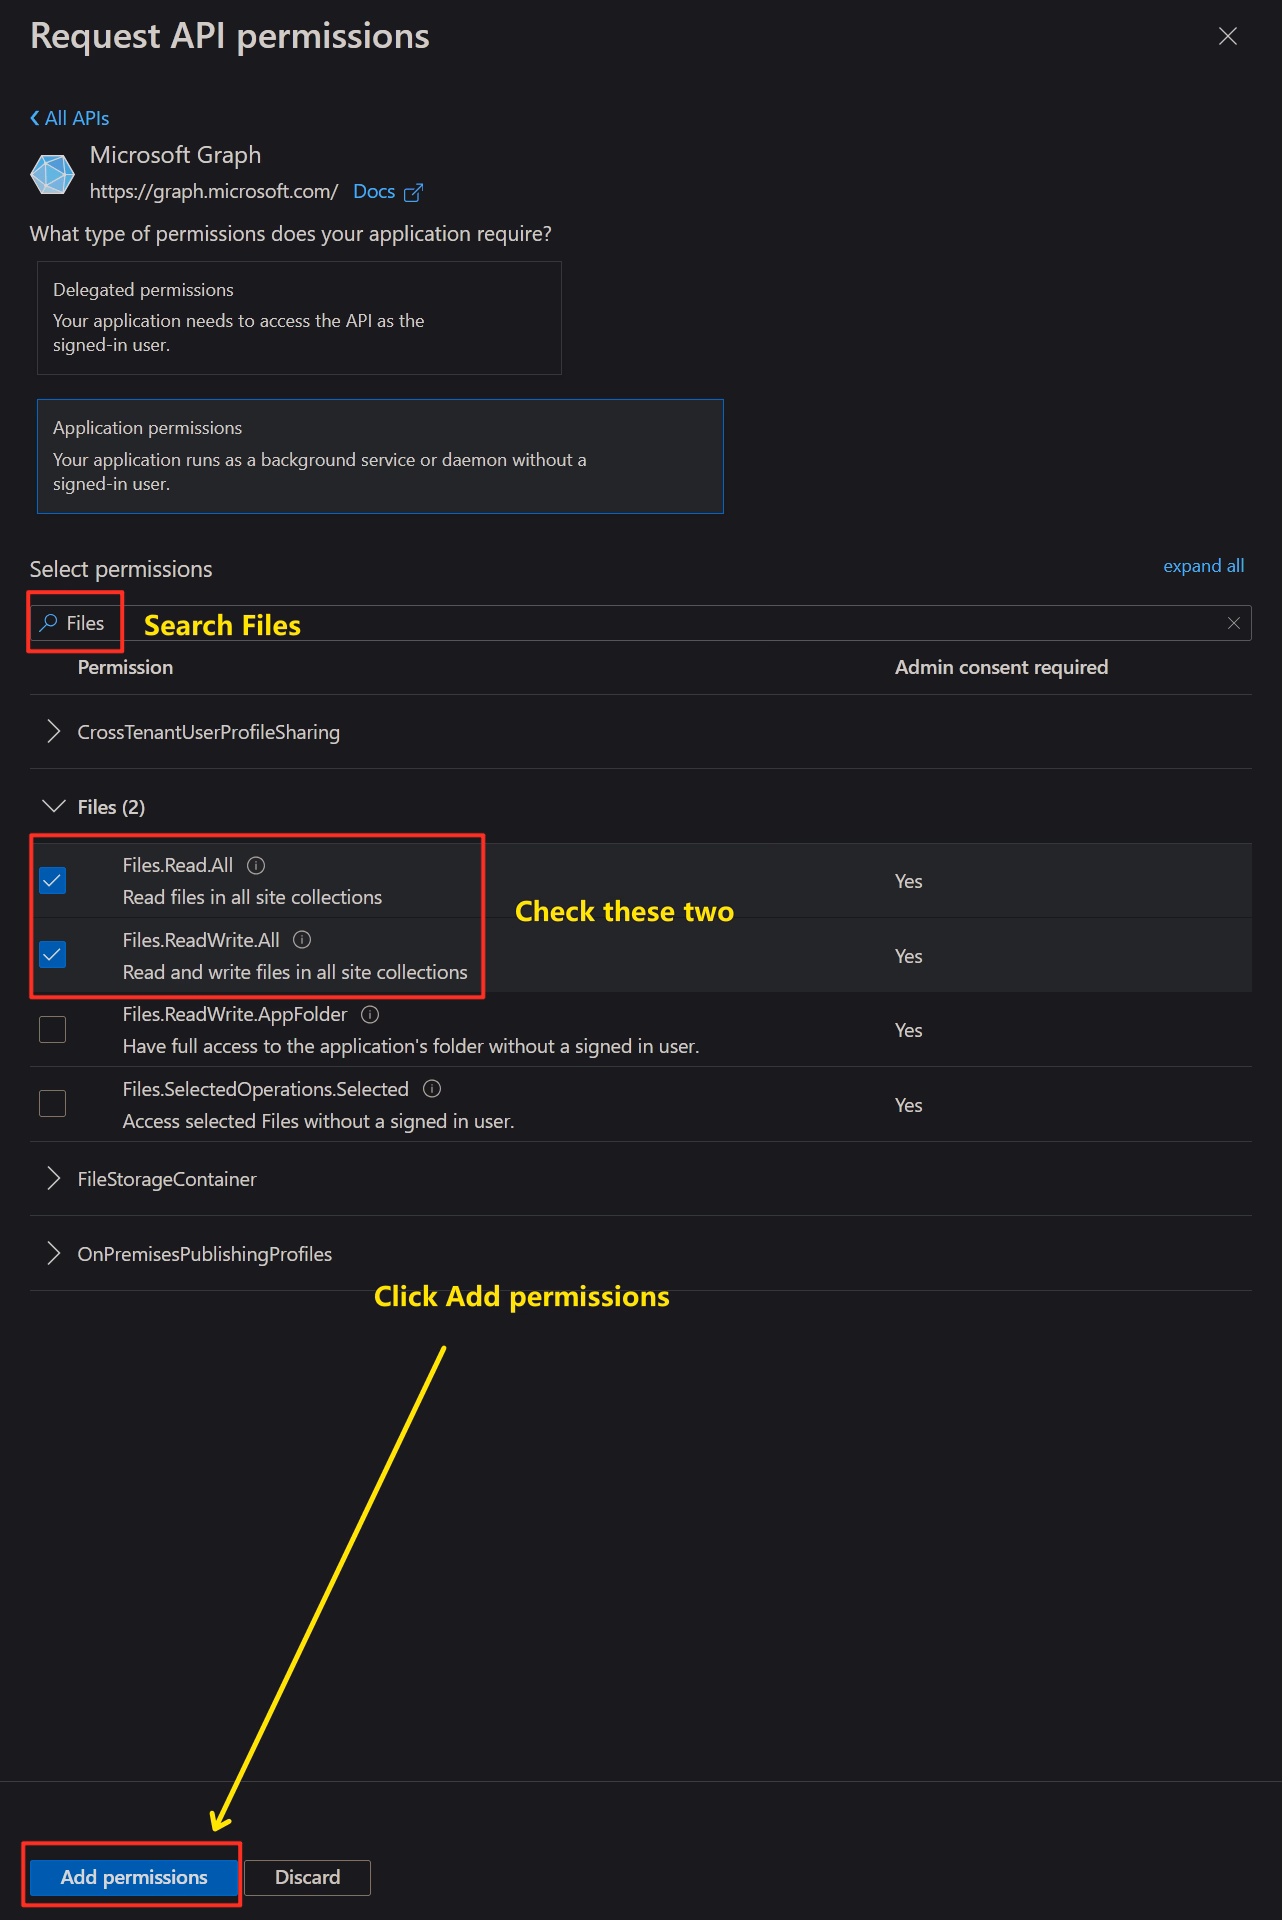Go back to All APIs
This screenshot has height=1920, width=1282.
tap(70, 118)
